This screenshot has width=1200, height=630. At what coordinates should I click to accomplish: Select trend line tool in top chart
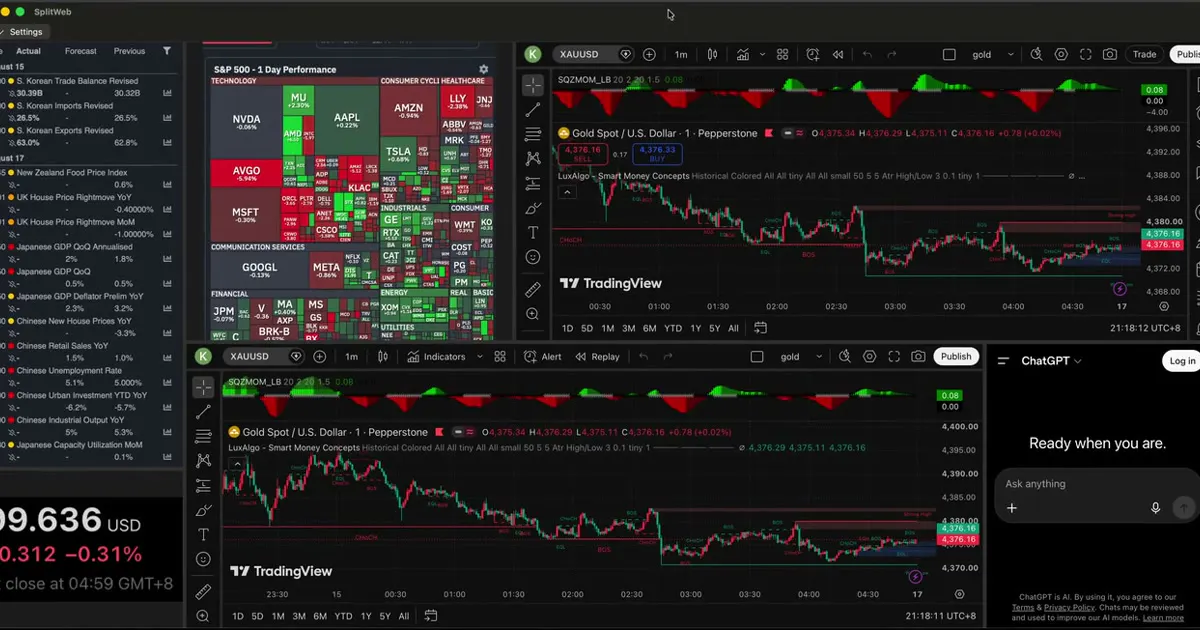(x=533, y=110)
